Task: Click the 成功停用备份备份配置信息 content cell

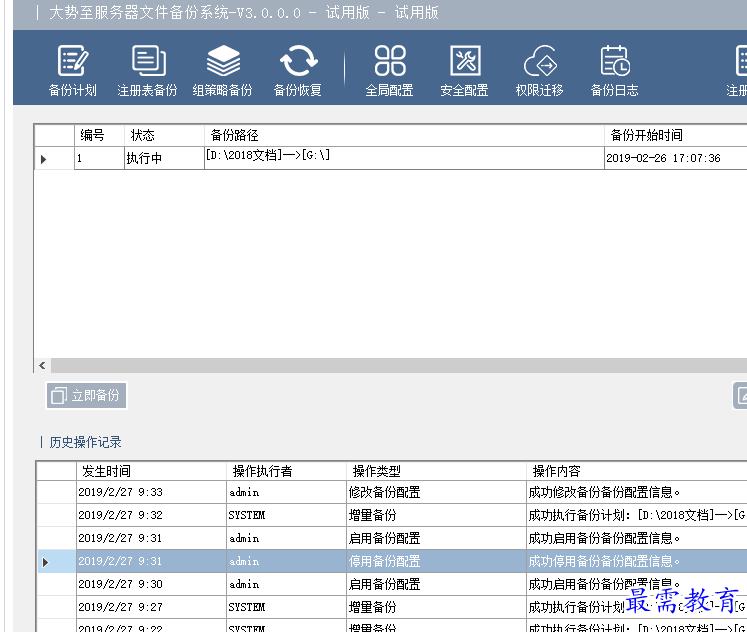Action: pos(637,561)
